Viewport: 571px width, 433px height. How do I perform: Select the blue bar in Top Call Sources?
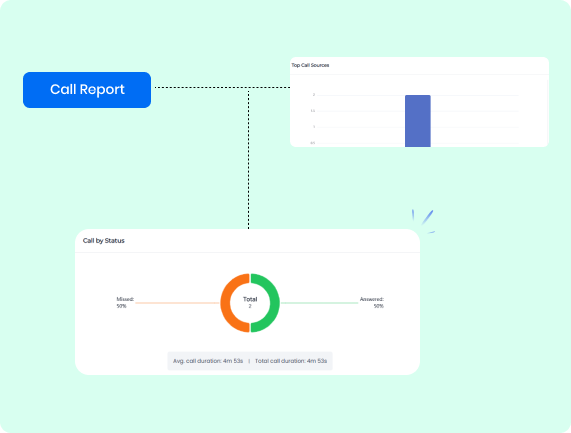(418, 121)
